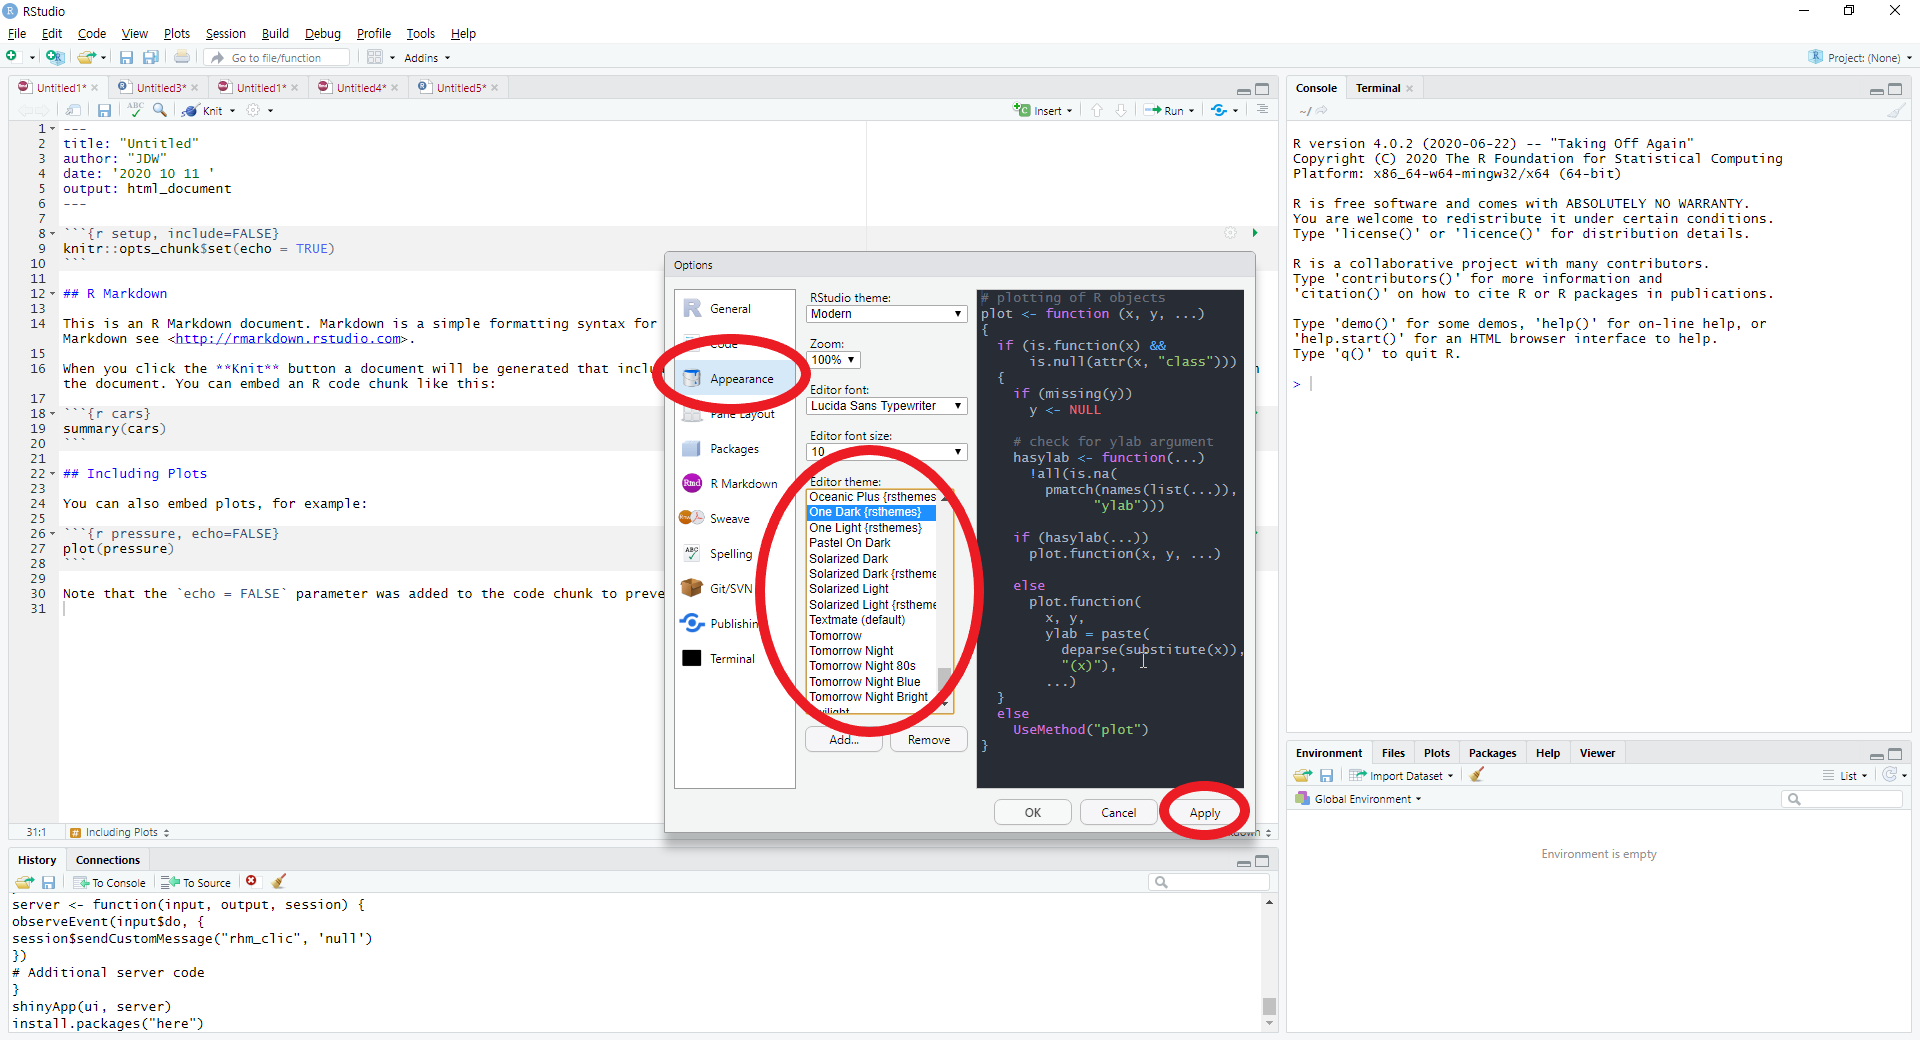The image size is (1920, 1040).
Task: Create a new R project icon
Action: pyautogui.click(x=54, y=57)
